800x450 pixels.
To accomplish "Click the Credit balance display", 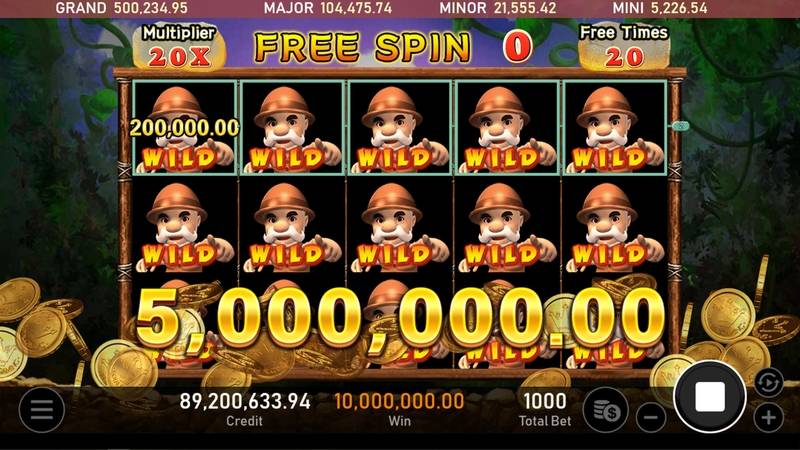I will pos(245,409).
